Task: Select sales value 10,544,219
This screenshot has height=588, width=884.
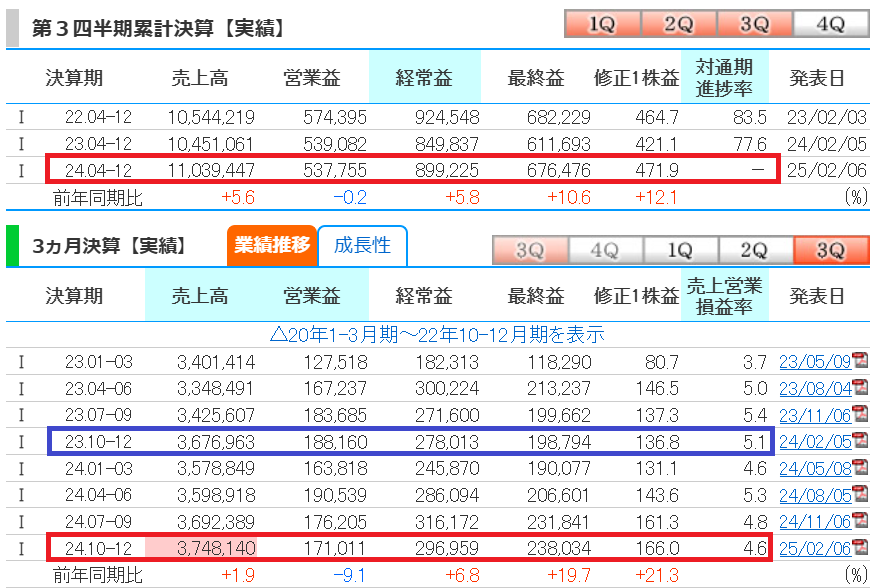Action: pos(211,117)
